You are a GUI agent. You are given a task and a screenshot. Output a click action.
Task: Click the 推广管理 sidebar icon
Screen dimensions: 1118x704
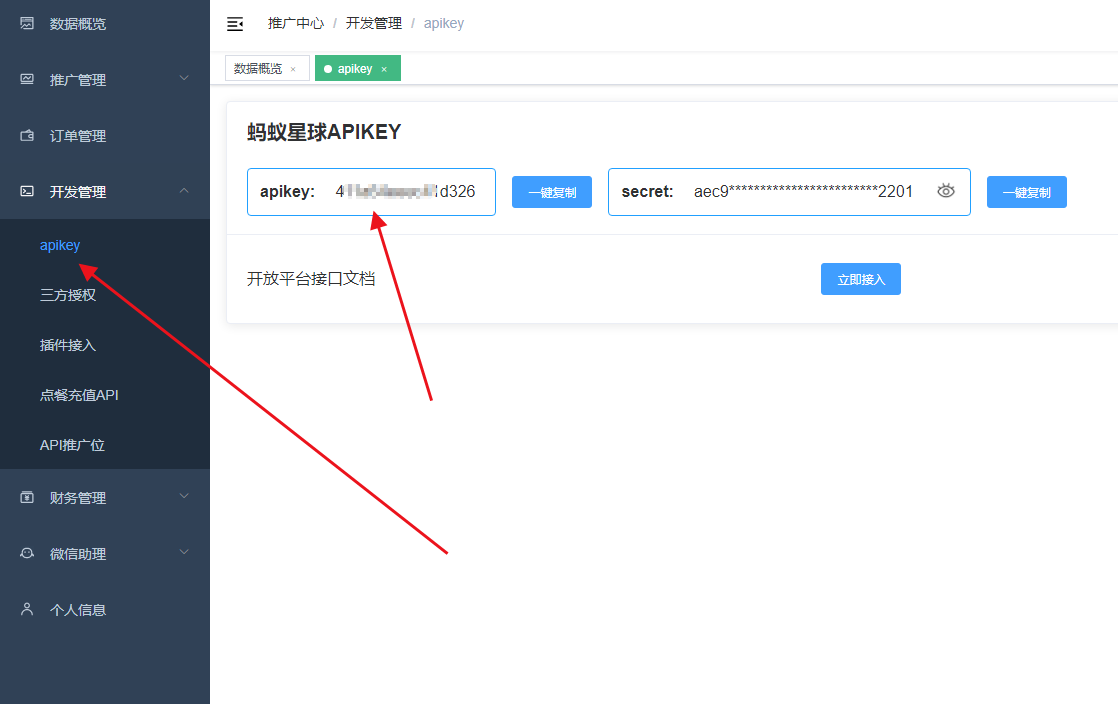[27, 79]
